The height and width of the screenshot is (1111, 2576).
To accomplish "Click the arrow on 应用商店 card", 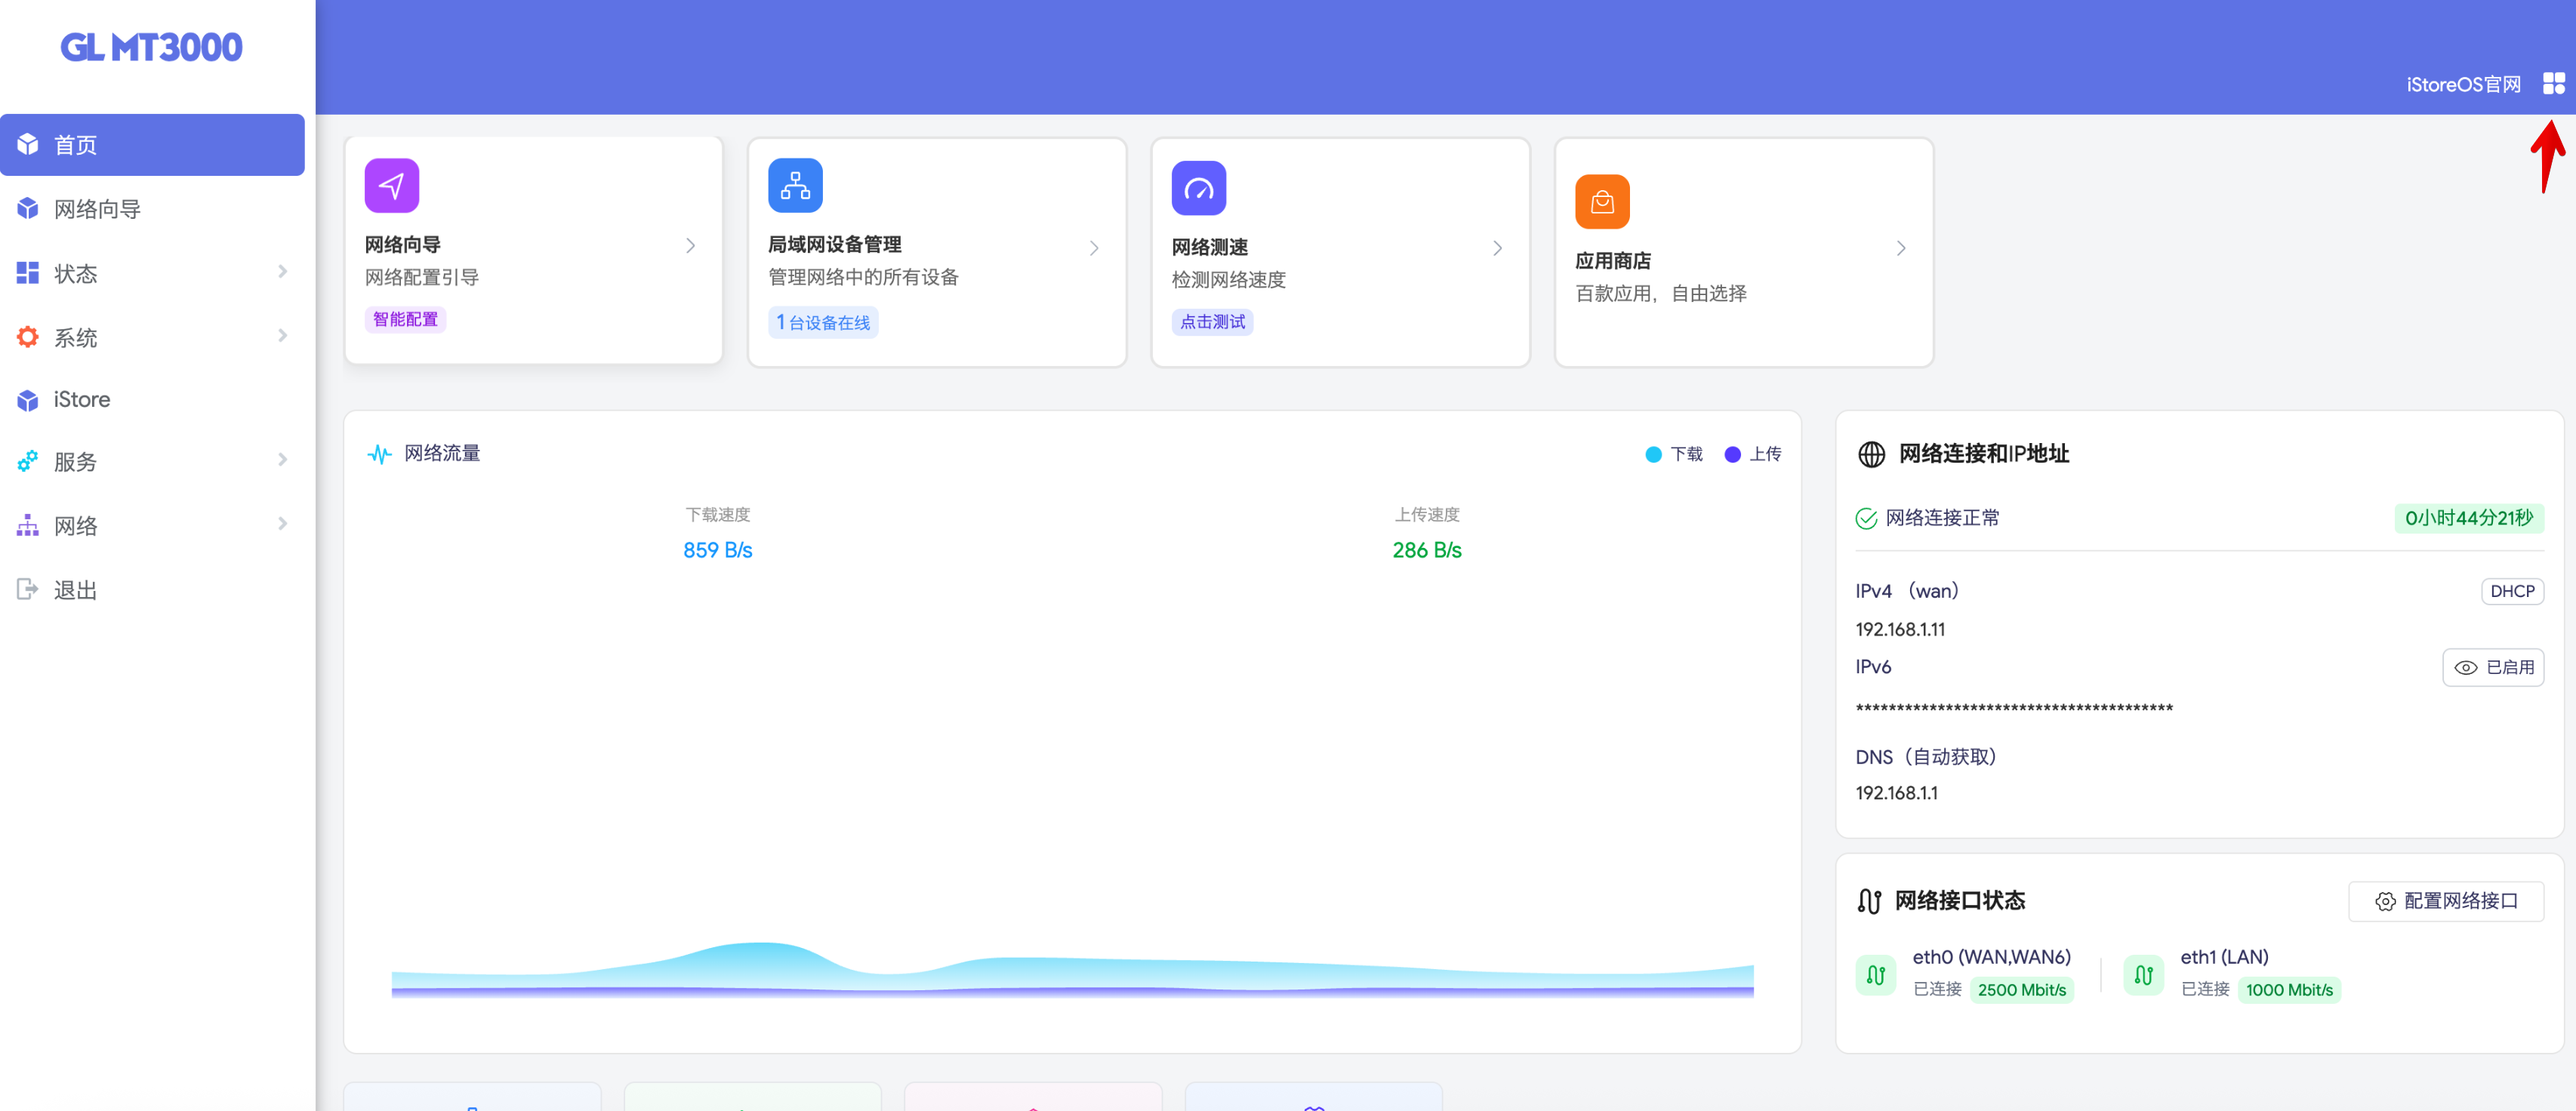I will 1901,248.
